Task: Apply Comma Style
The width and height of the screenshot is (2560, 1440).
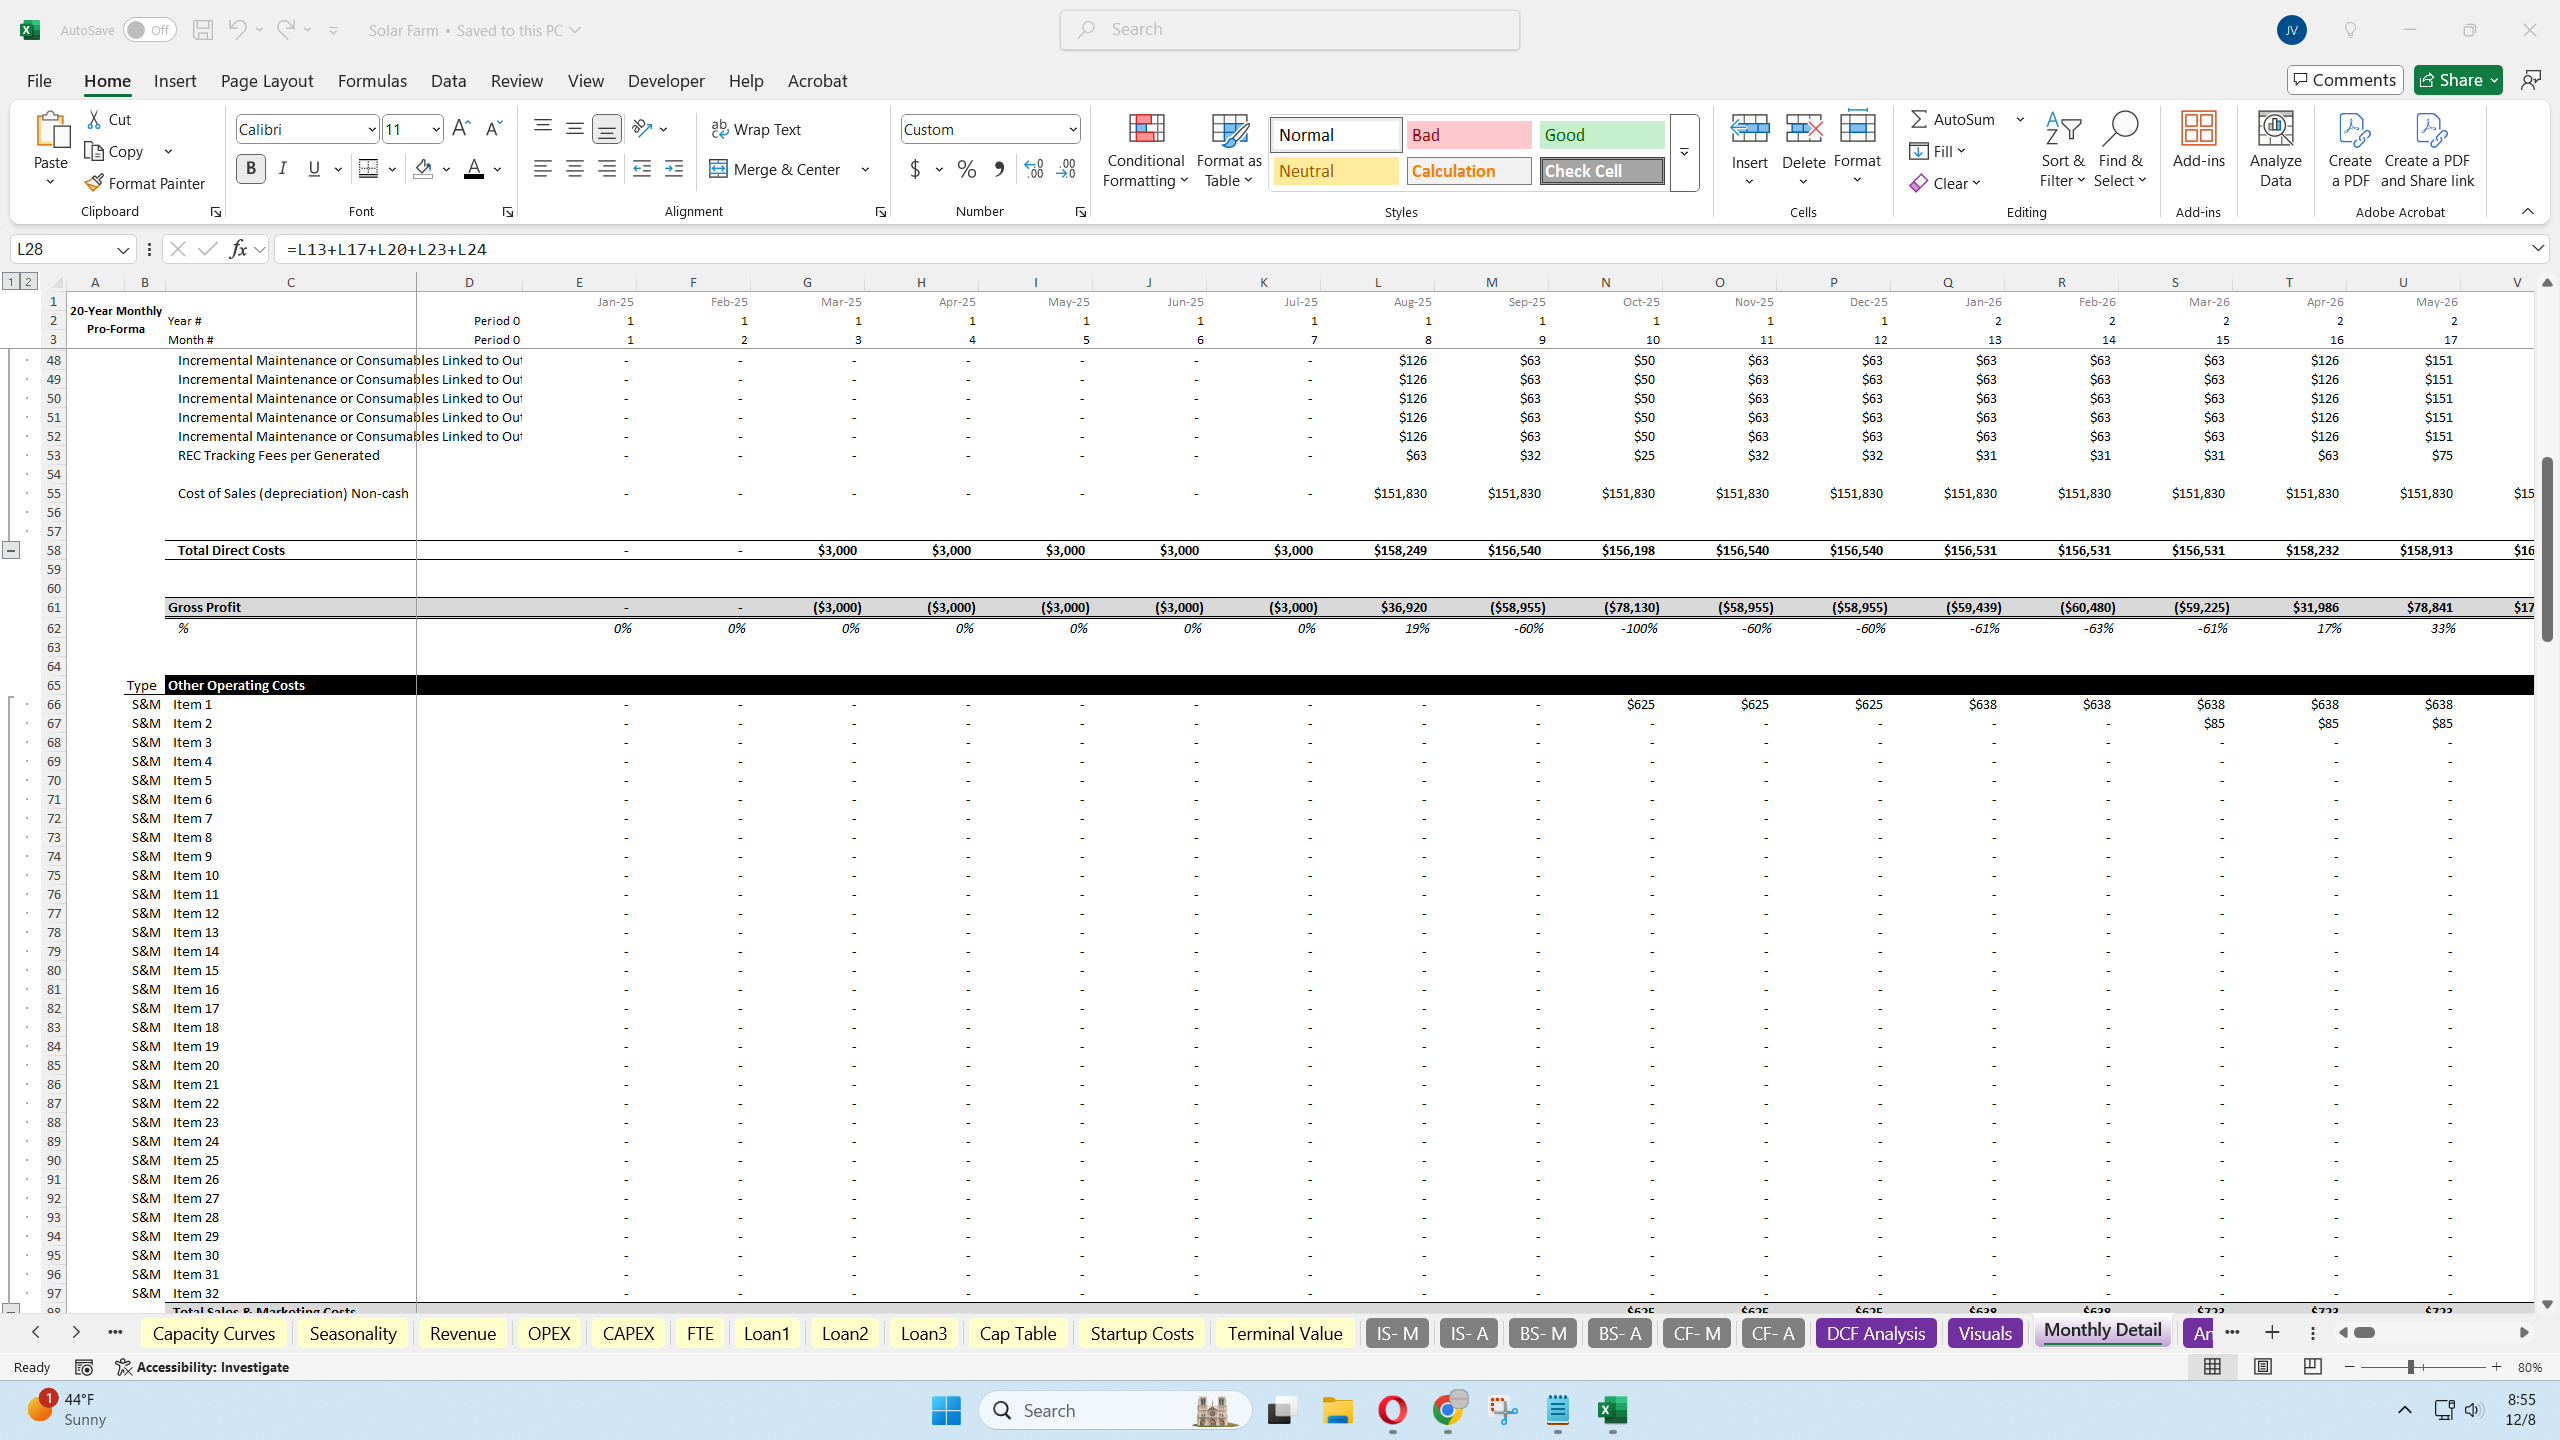Action: (x=999, y=169)
